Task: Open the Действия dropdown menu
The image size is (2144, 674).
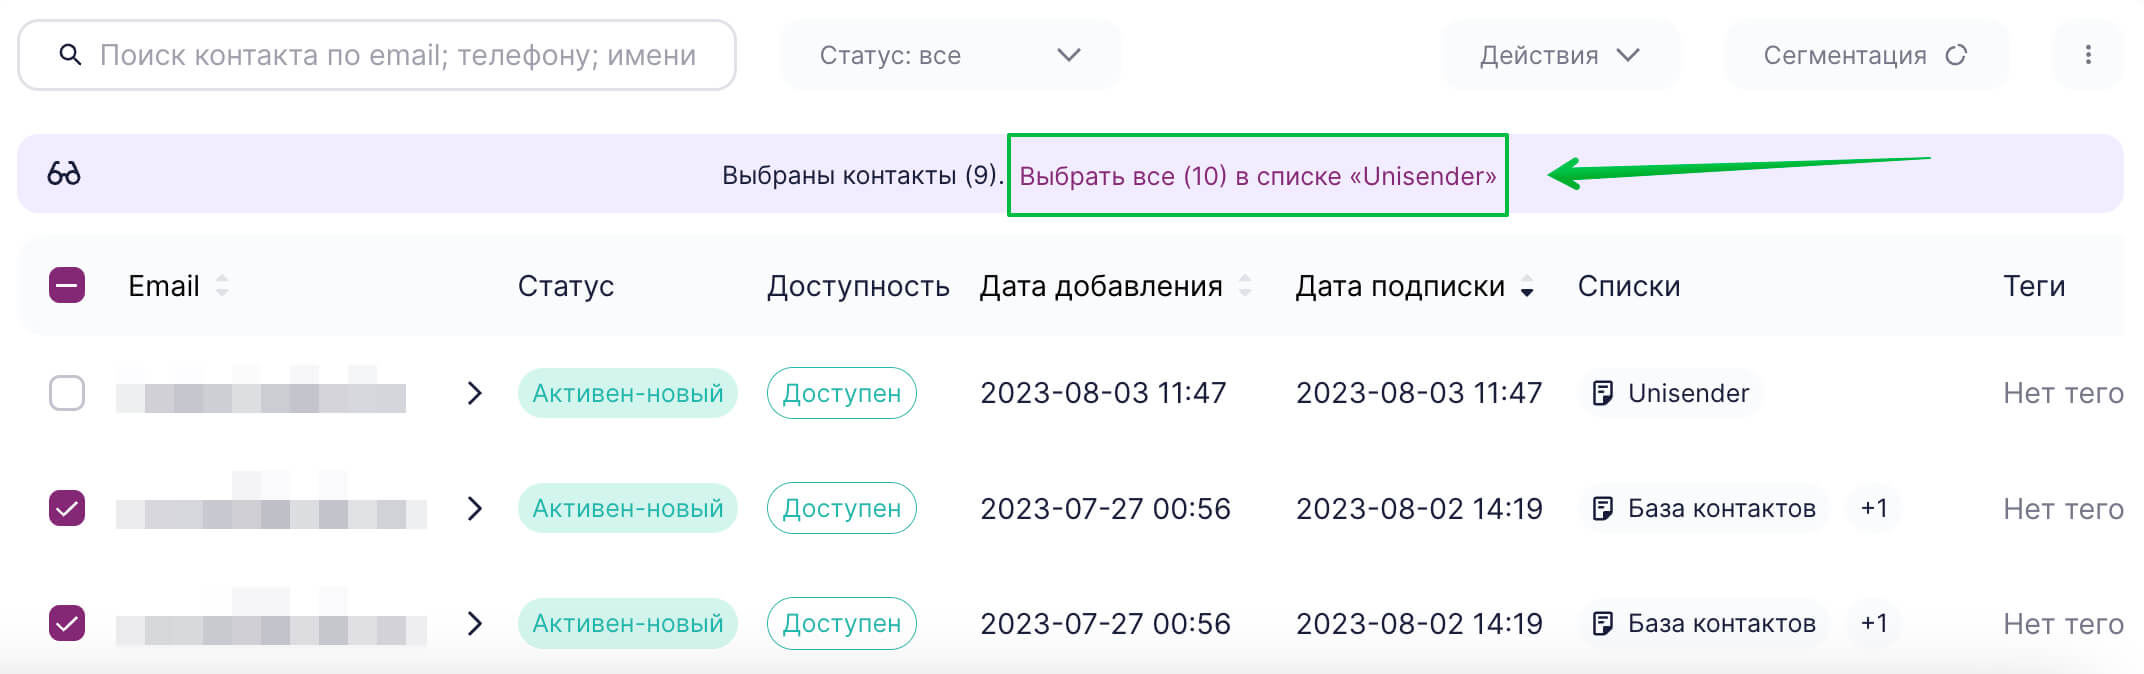Action: (1559, 55)
